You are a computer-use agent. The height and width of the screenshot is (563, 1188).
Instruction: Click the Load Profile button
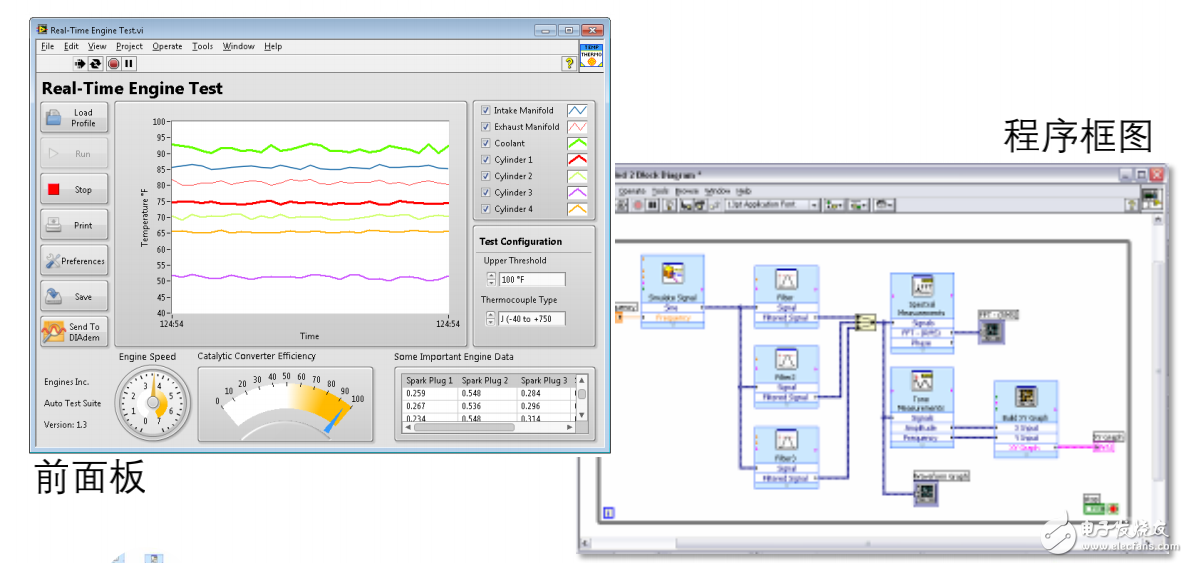pos(74,118)
